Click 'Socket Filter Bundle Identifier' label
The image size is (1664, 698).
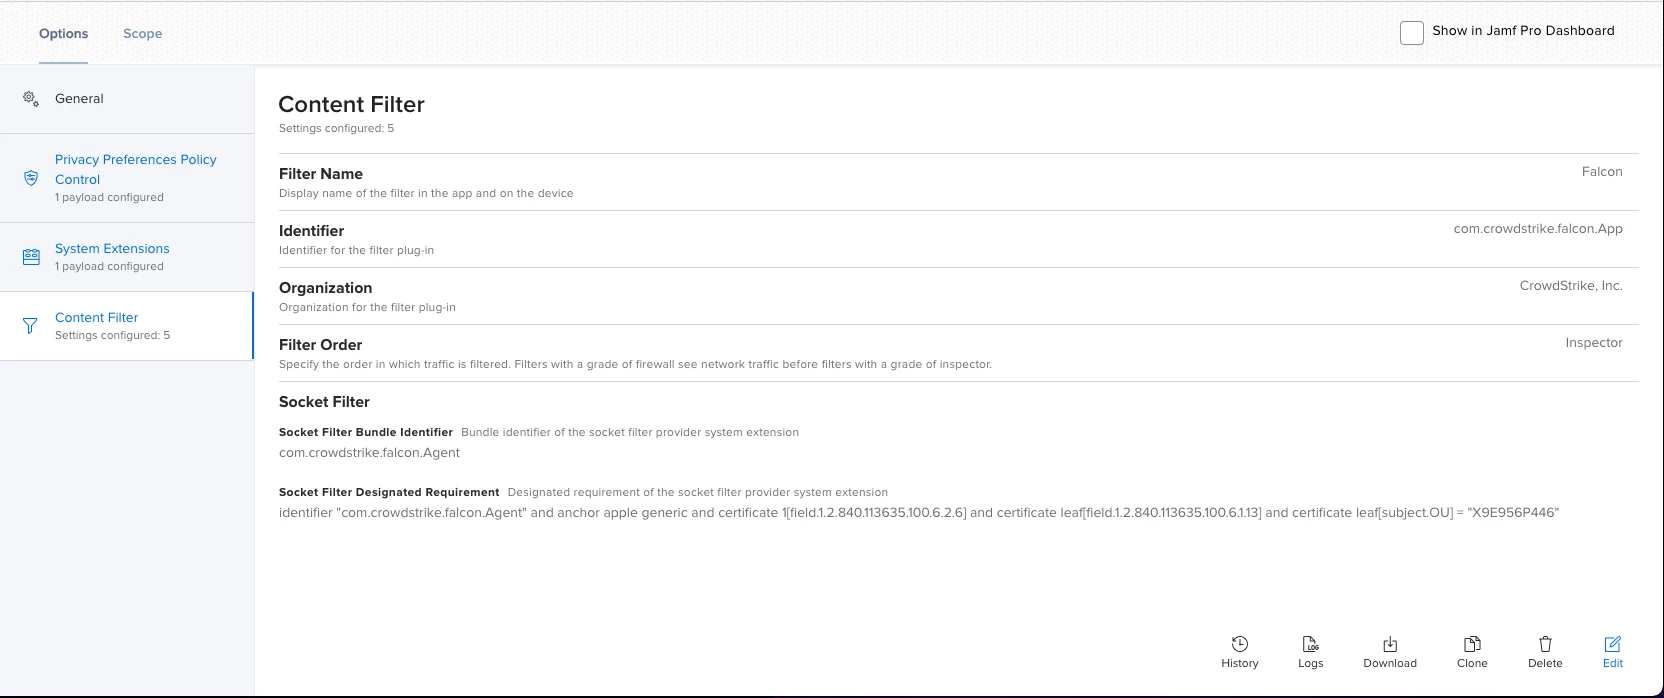[366, 432]
